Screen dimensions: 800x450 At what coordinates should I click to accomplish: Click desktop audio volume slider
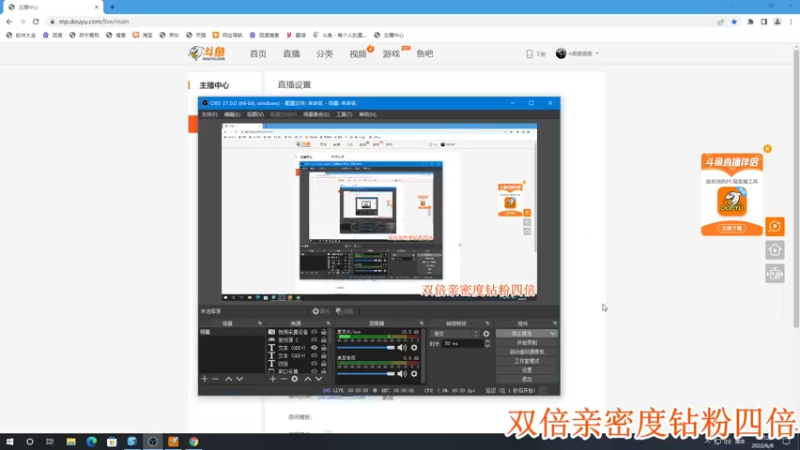[x=366, y=373]
